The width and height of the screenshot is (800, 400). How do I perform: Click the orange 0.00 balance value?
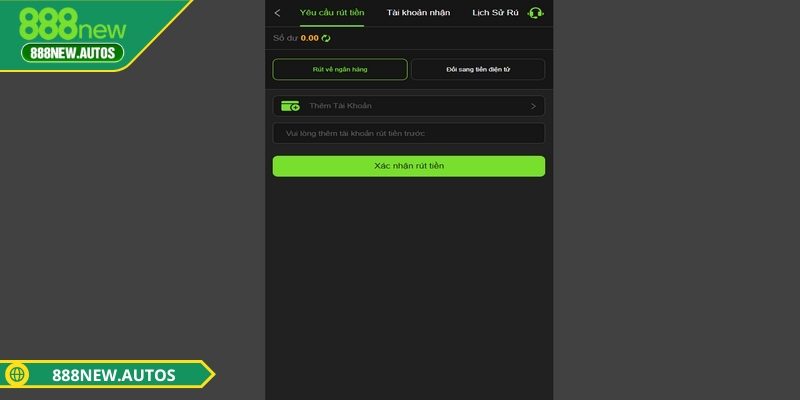309,38
